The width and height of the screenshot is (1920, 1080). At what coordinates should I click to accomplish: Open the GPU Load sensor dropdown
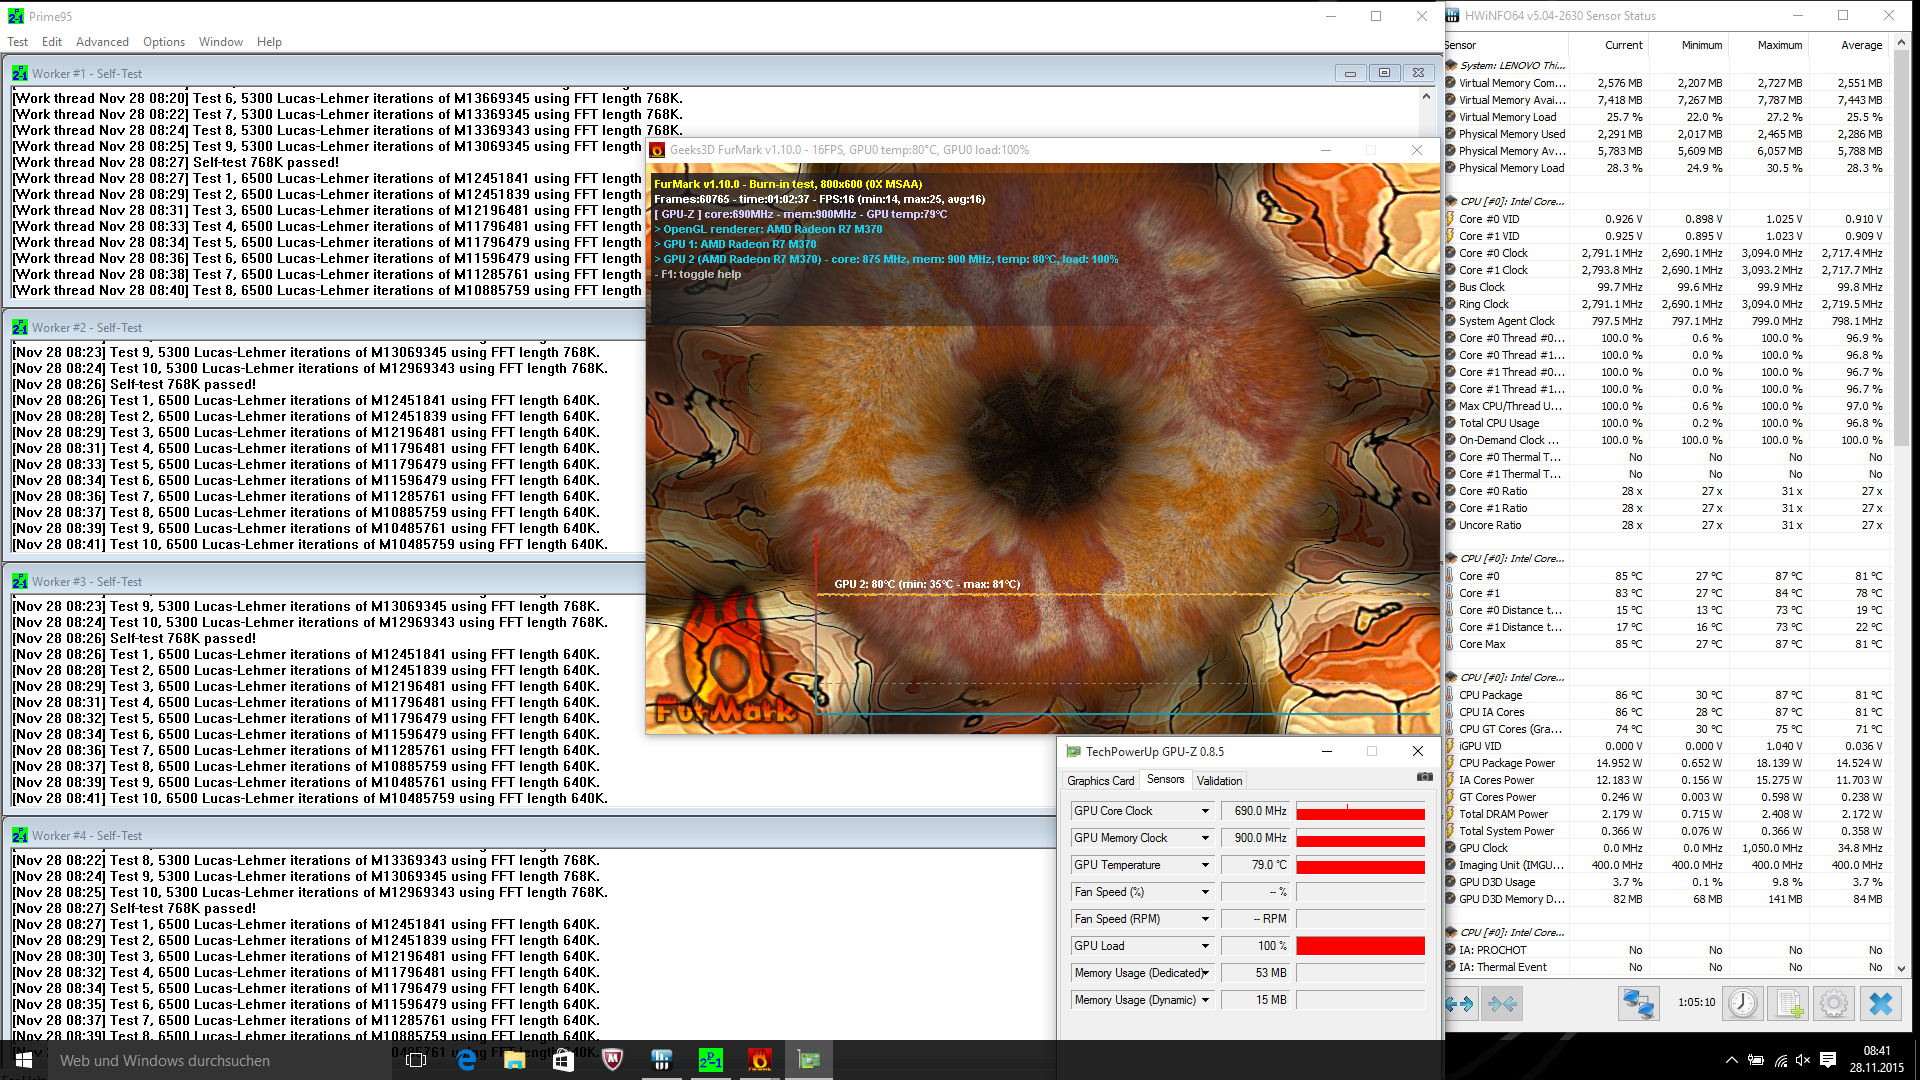[x=1205, y=946]
